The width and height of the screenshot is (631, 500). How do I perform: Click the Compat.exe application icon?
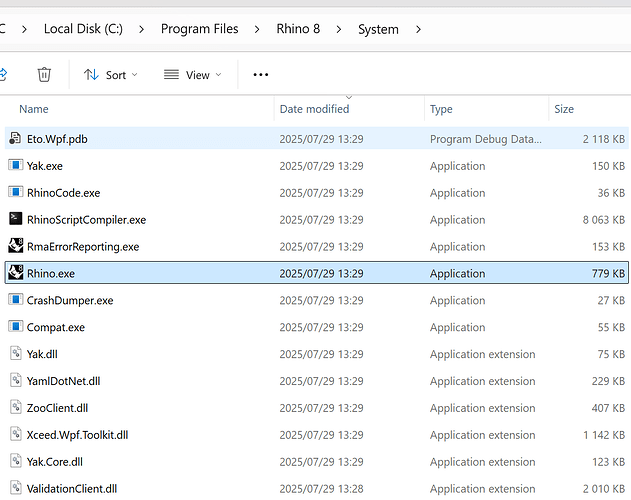[15, 327]
